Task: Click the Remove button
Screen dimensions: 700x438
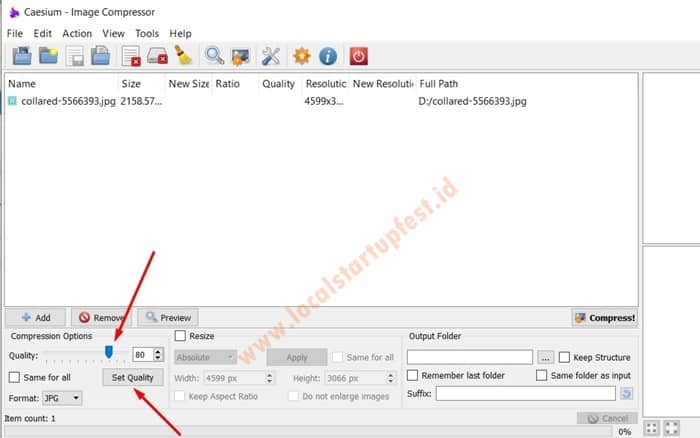Action: point(101,317)
